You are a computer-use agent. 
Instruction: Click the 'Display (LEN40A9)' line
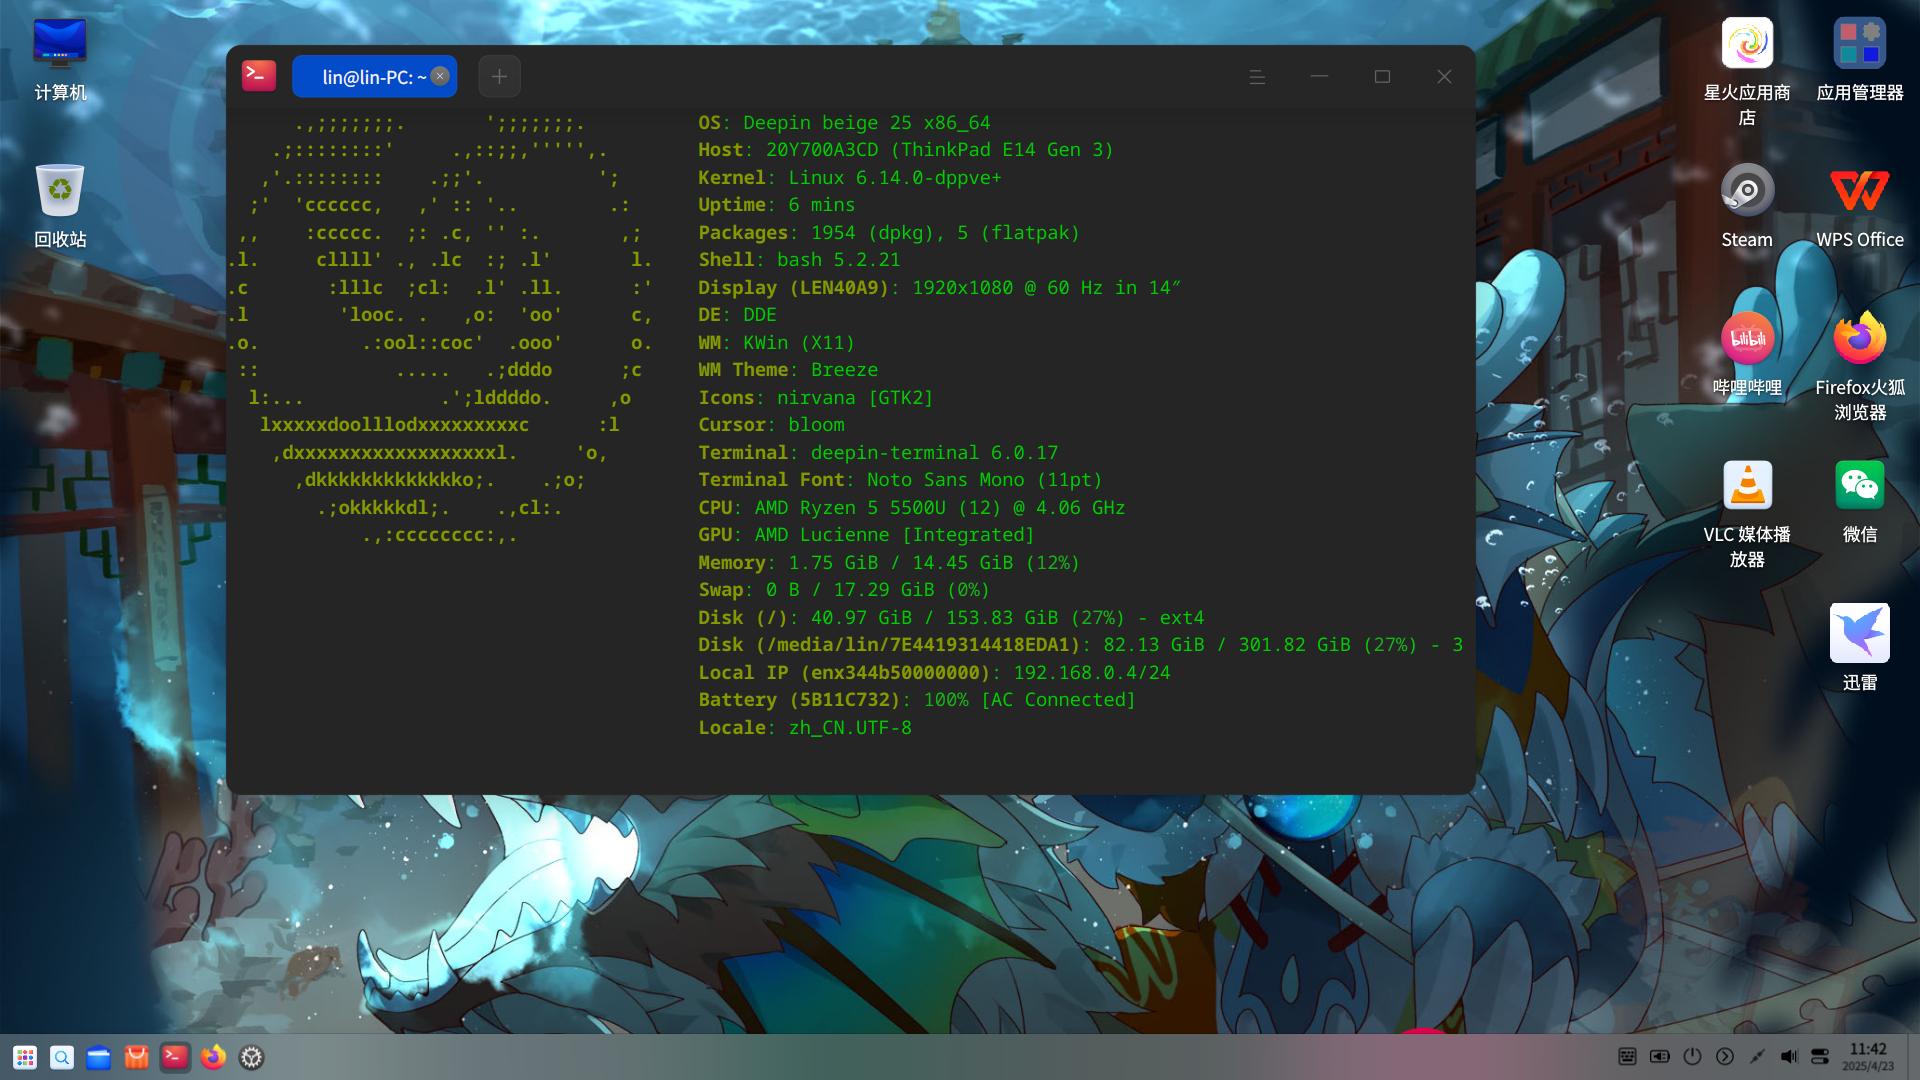click(939, 288)
